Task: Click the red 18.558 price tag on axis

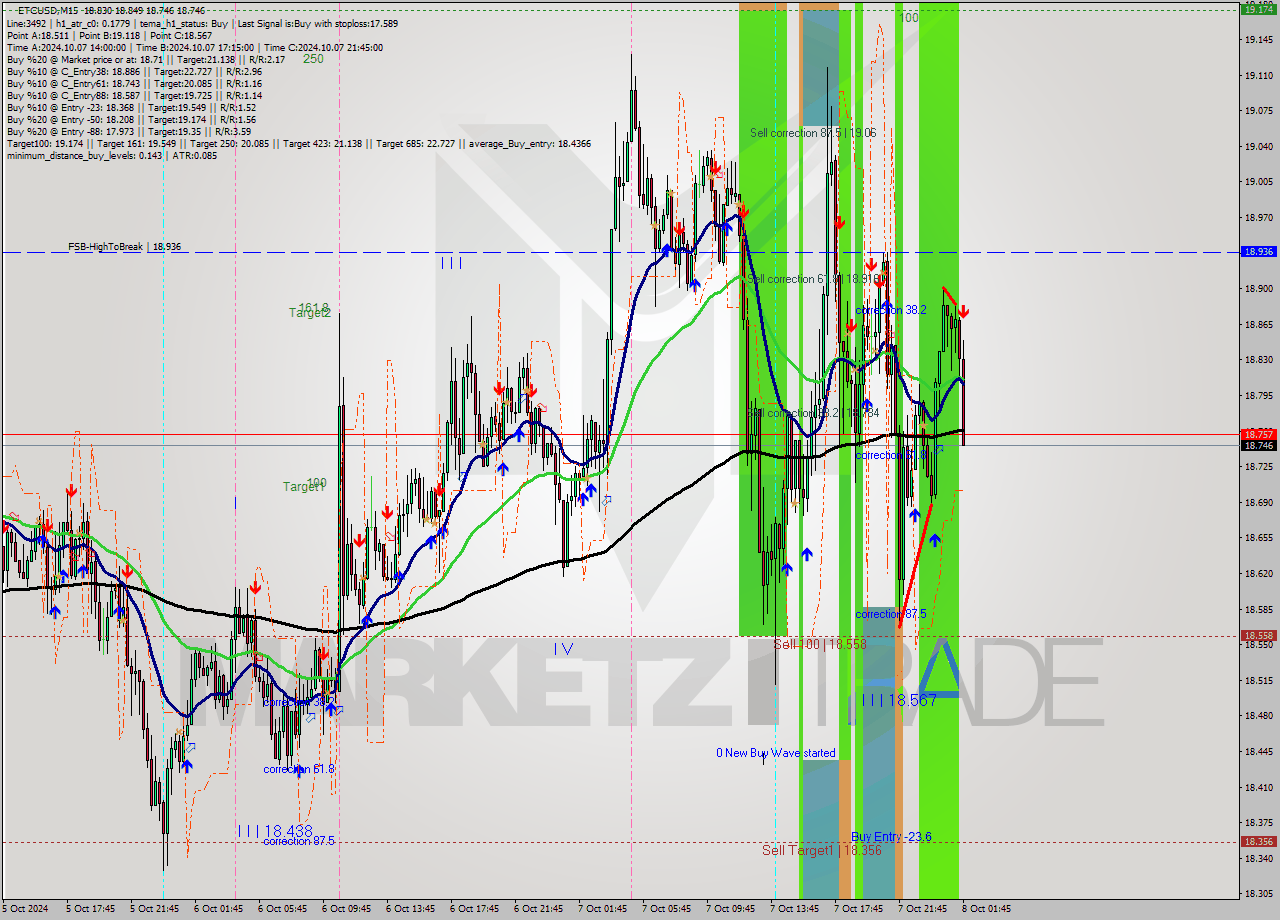Action: [x=1258, y=636]
